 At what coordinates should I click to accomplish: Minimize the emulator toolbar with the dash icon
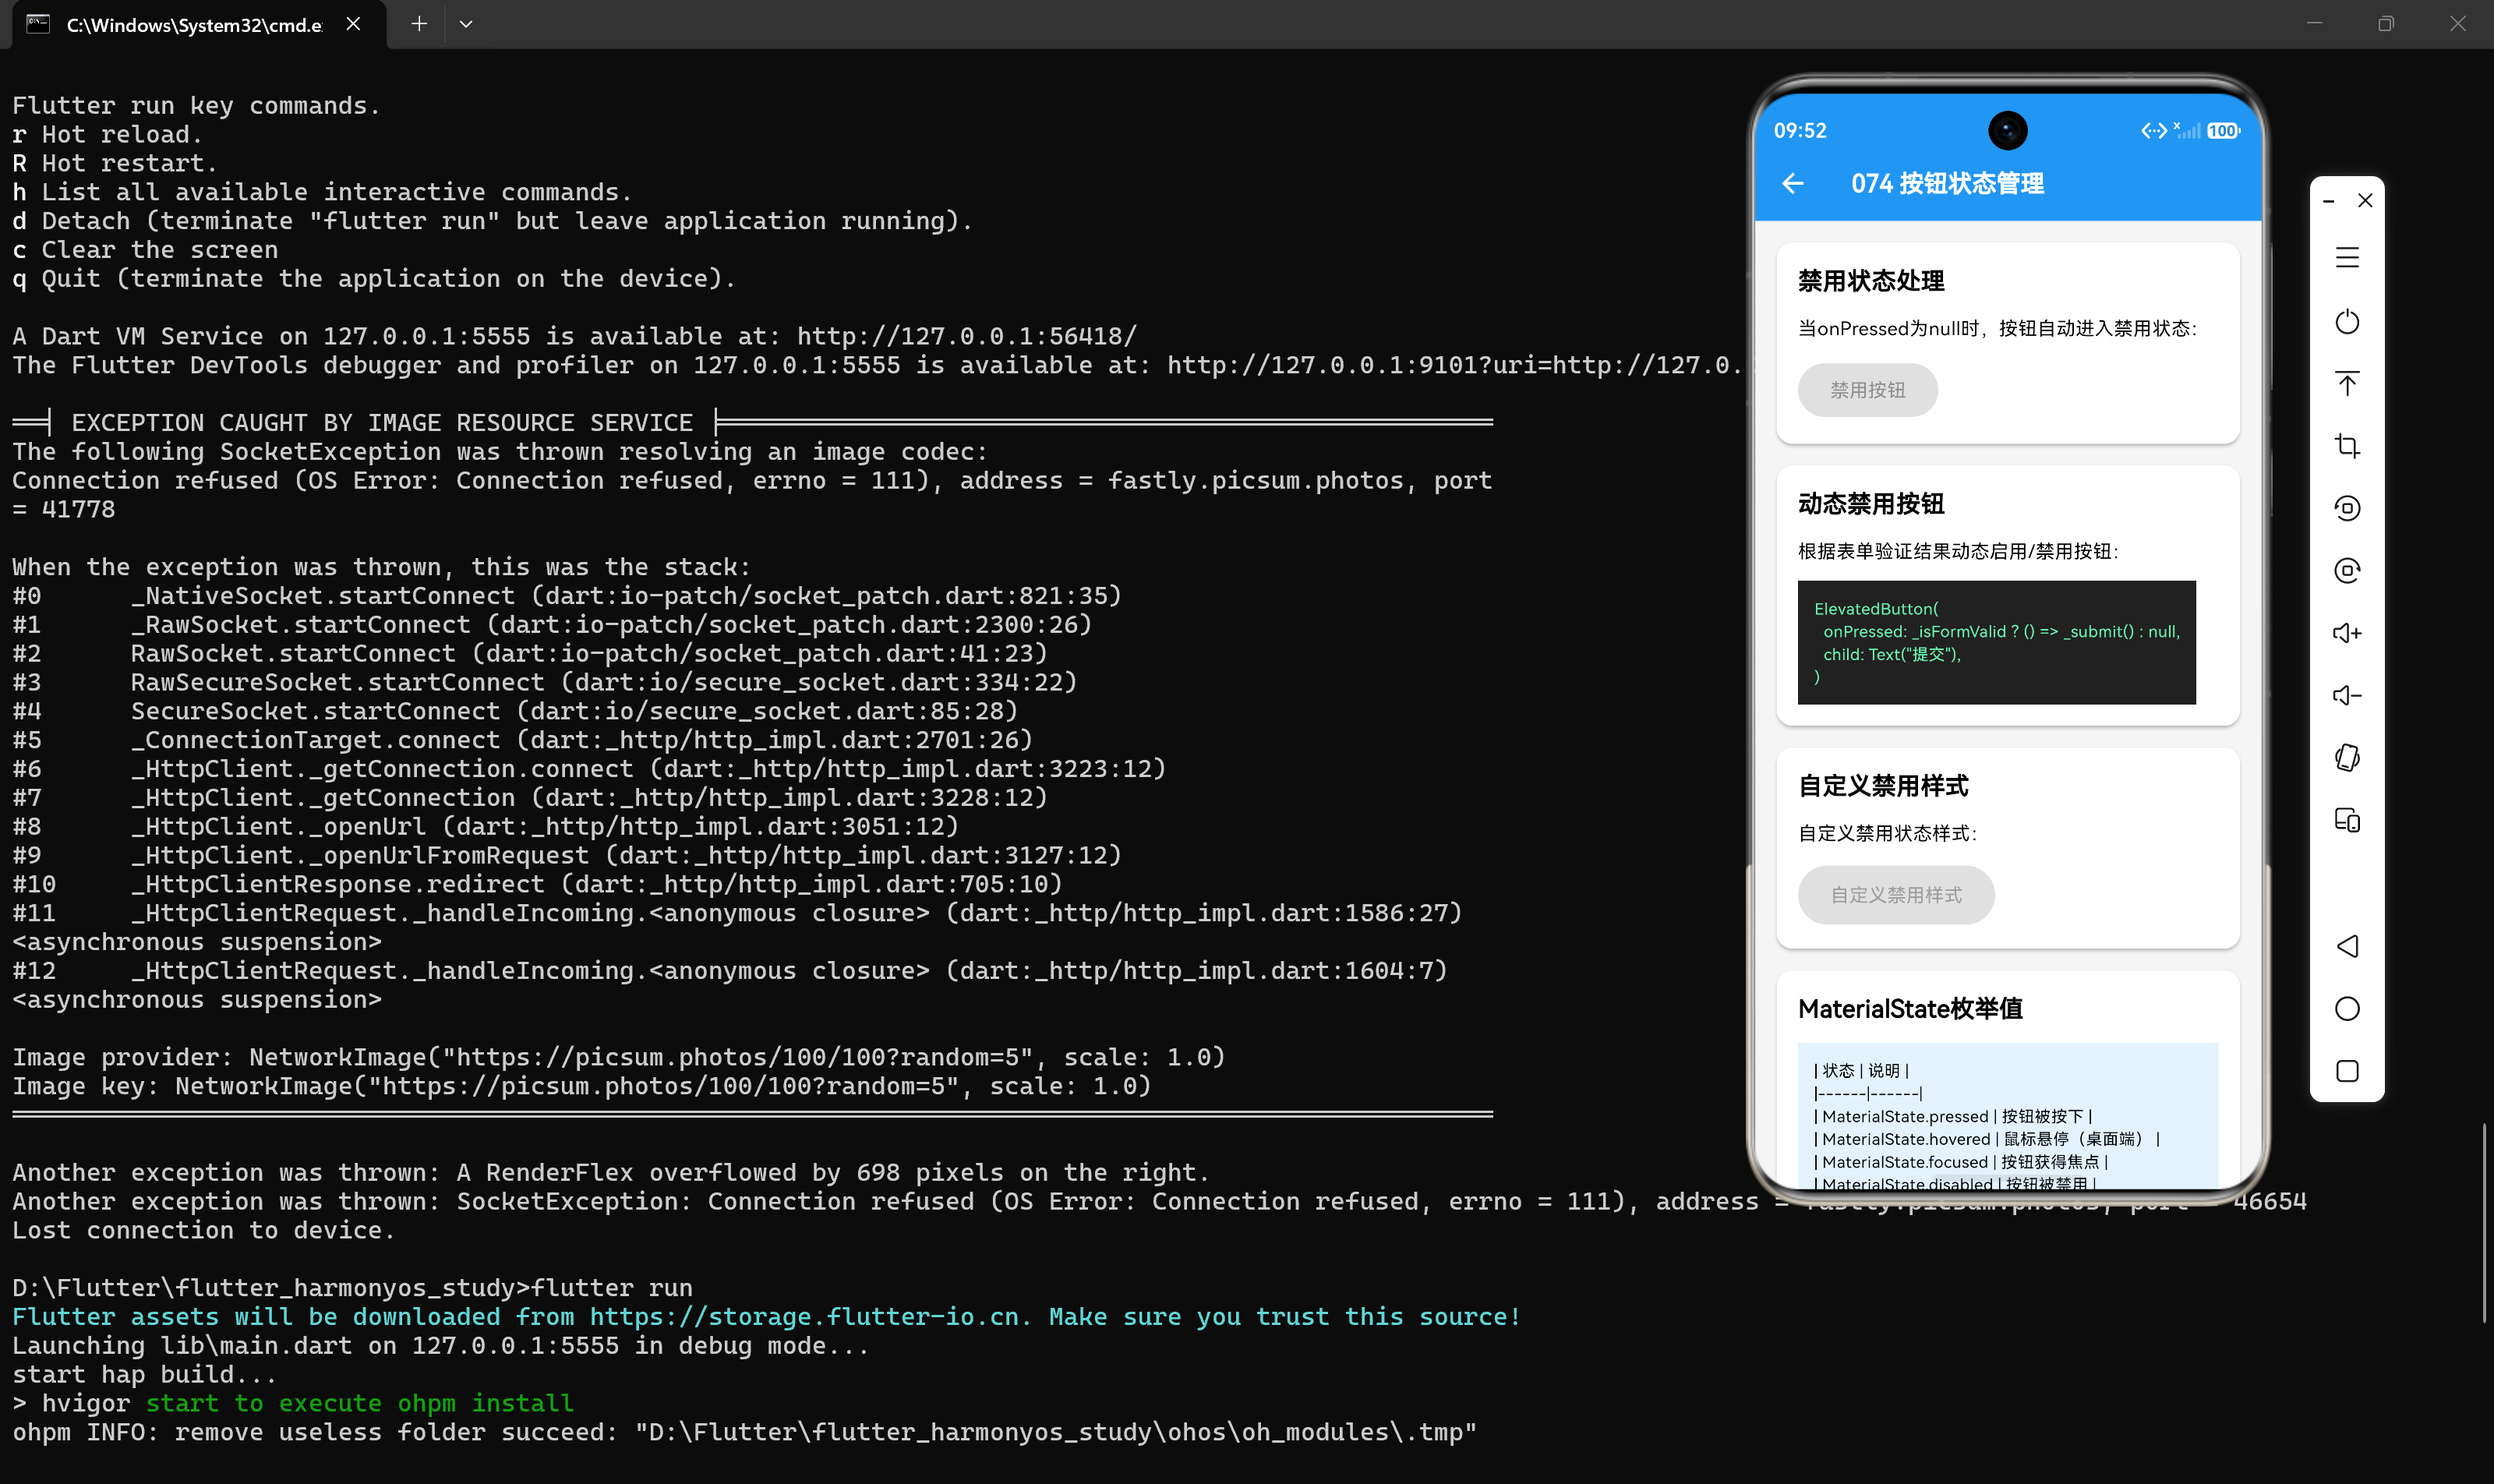tap(2329, 201)
